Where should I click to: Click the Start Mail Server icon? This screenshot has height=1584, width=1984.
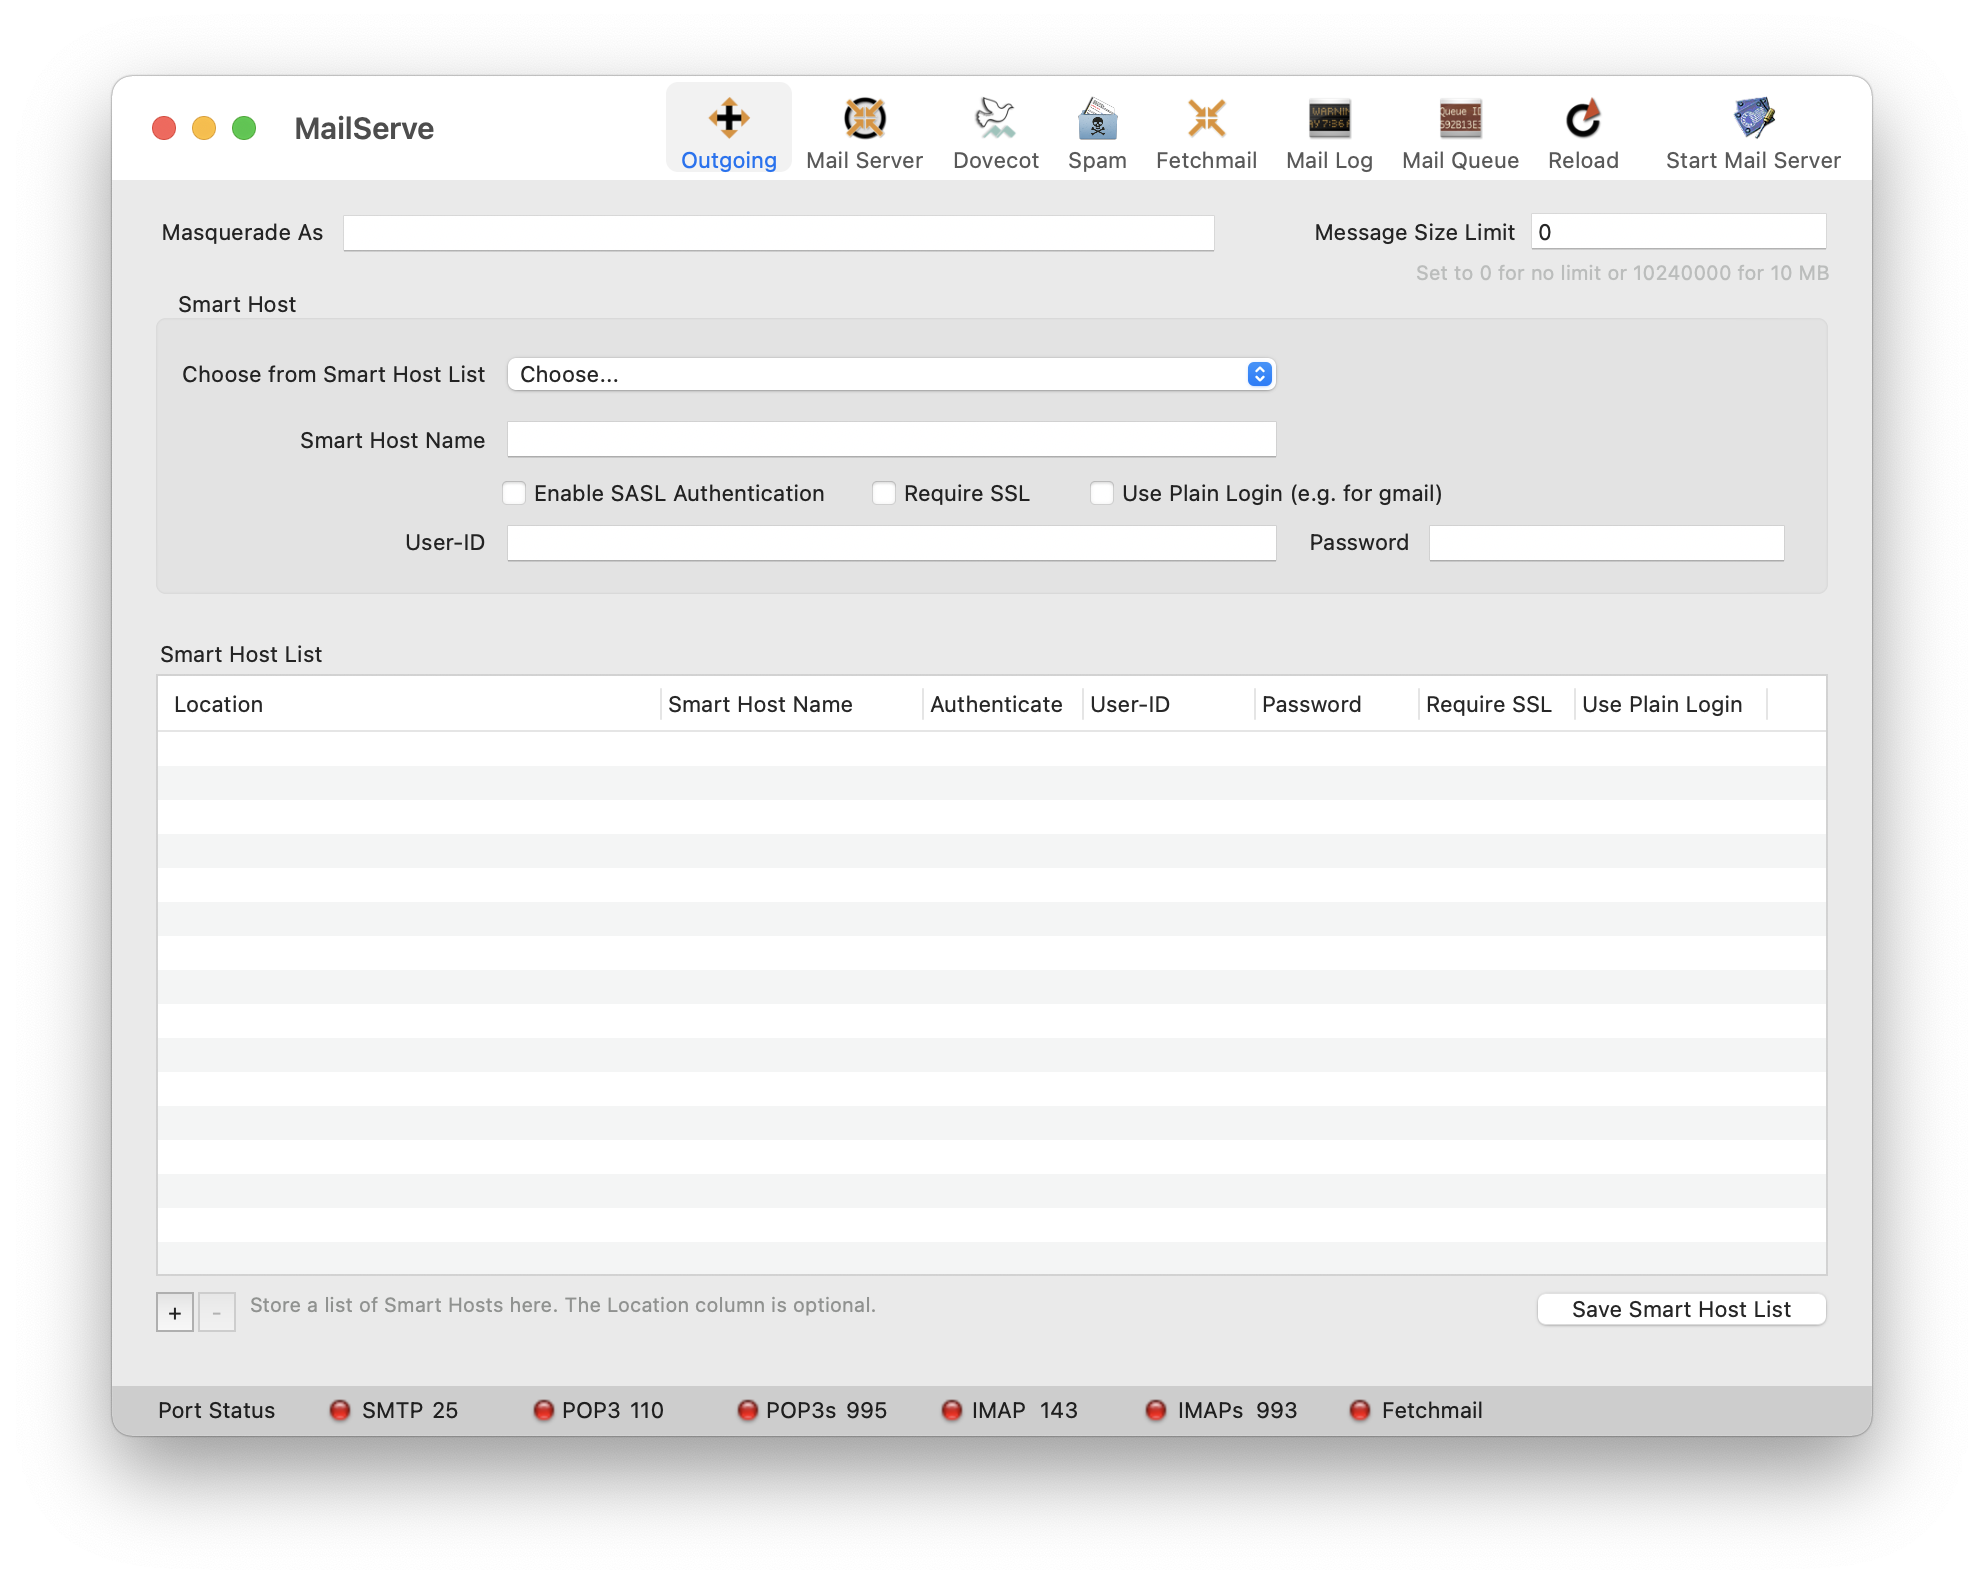pos(1753,120)
